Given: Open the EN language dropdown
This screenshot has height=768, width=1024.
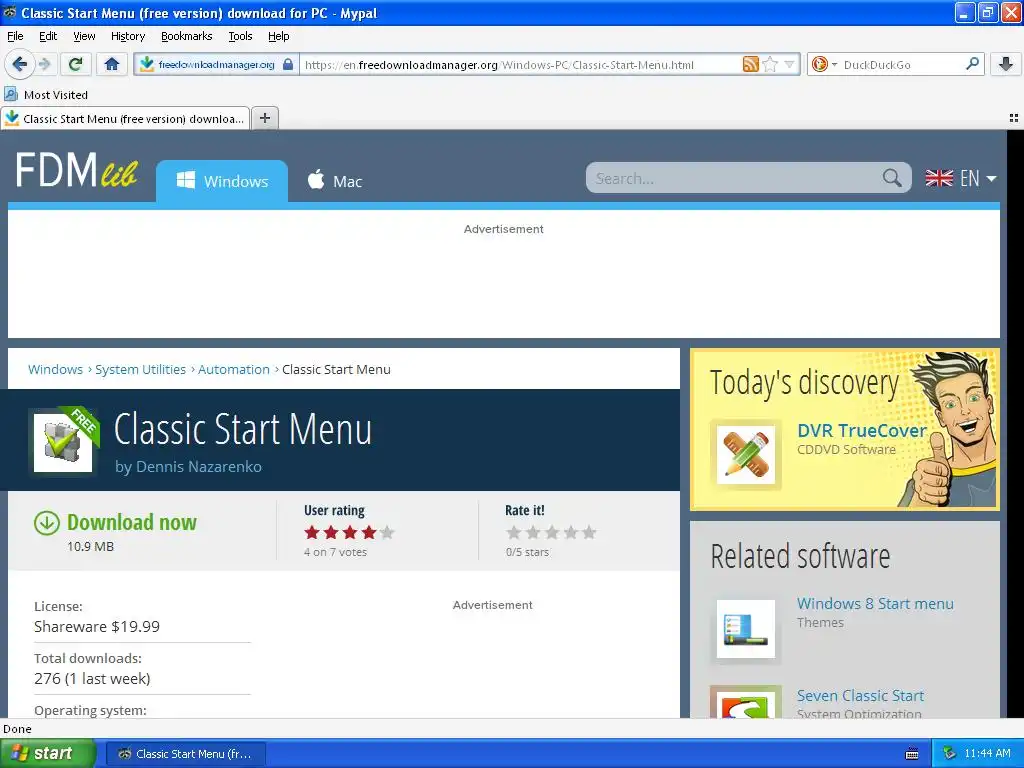Looking at the screenshot, I should 961,178.
